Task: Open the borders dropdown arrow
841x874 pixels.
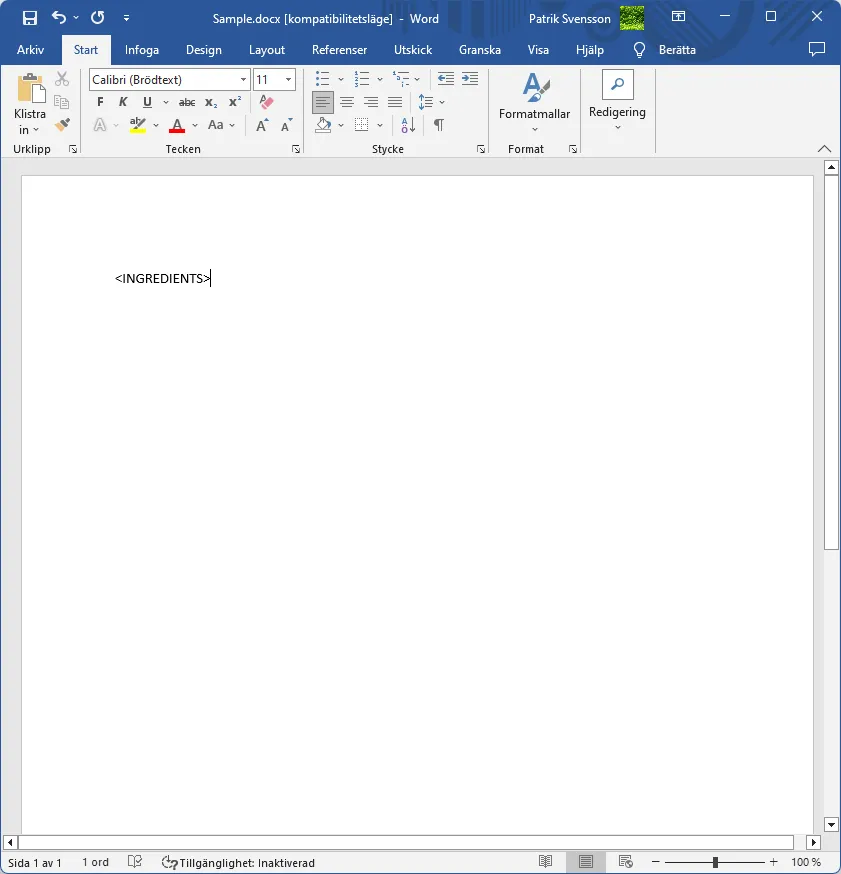Action: [380, 125]
